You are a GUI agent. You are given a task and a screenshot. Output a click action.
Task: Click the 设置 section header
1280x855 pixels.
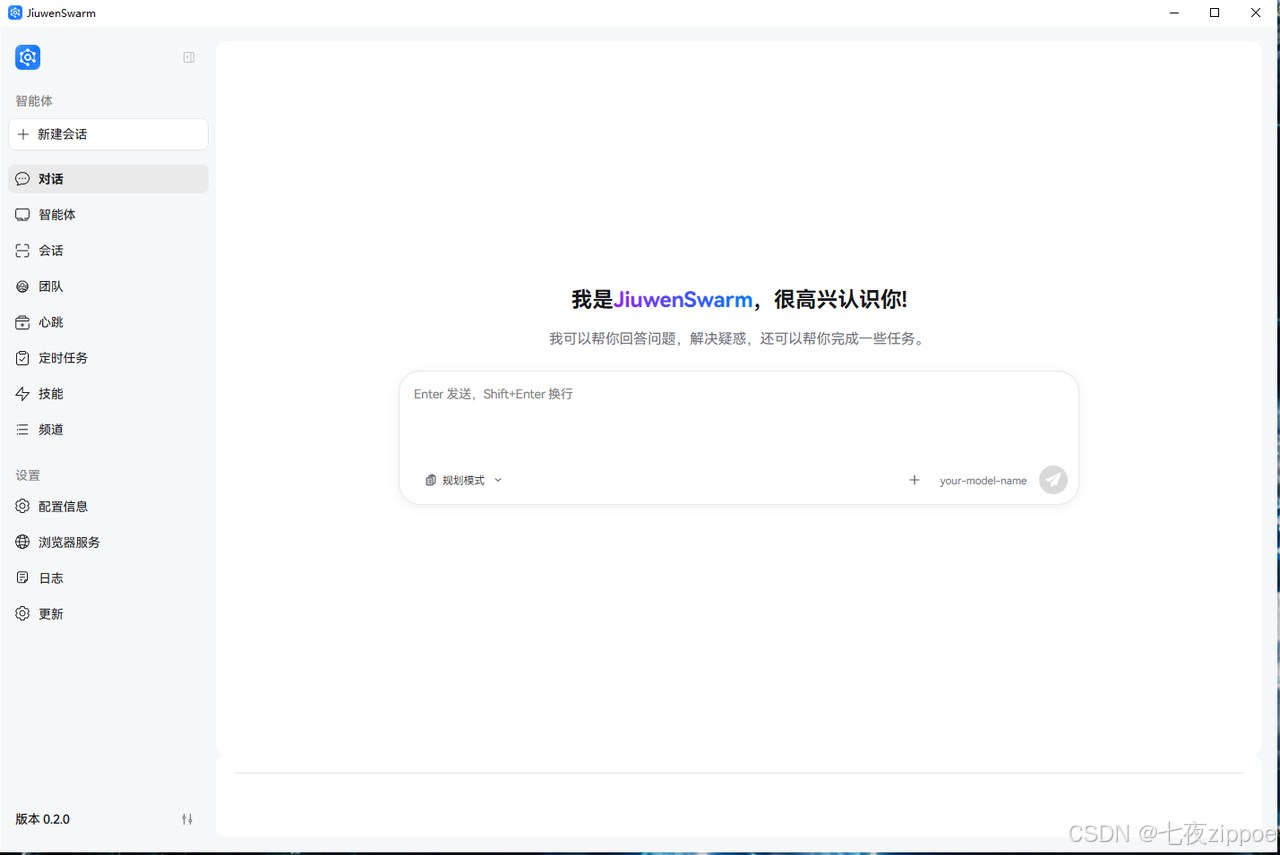click(28, 475)
